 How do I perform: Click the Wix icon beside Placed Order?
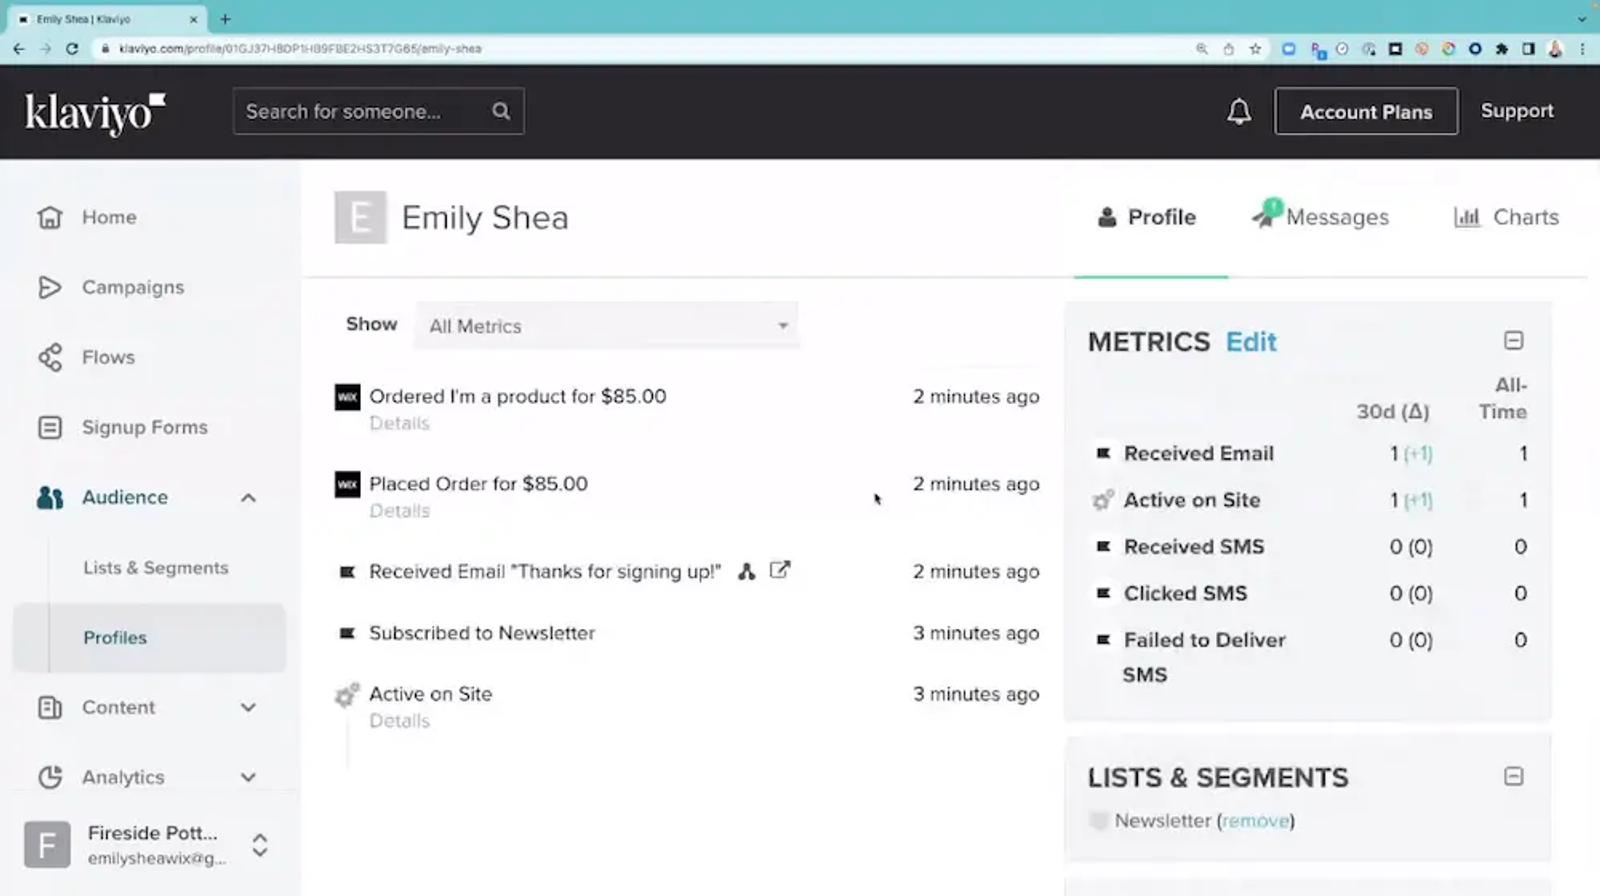[347, 484]
